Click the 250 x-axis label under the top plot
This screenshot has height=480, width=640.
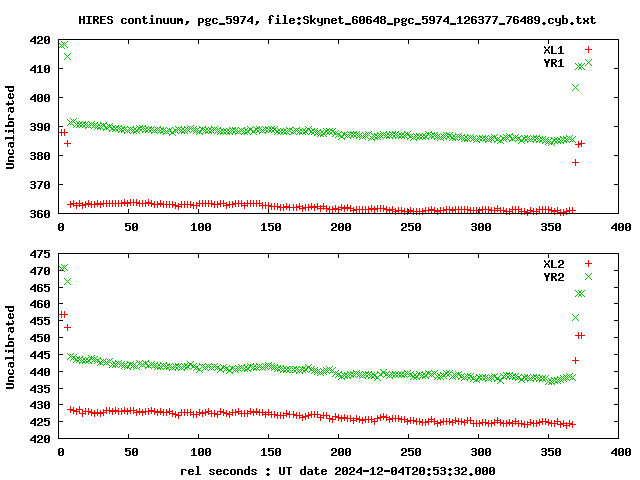click(x=411, y=227)
